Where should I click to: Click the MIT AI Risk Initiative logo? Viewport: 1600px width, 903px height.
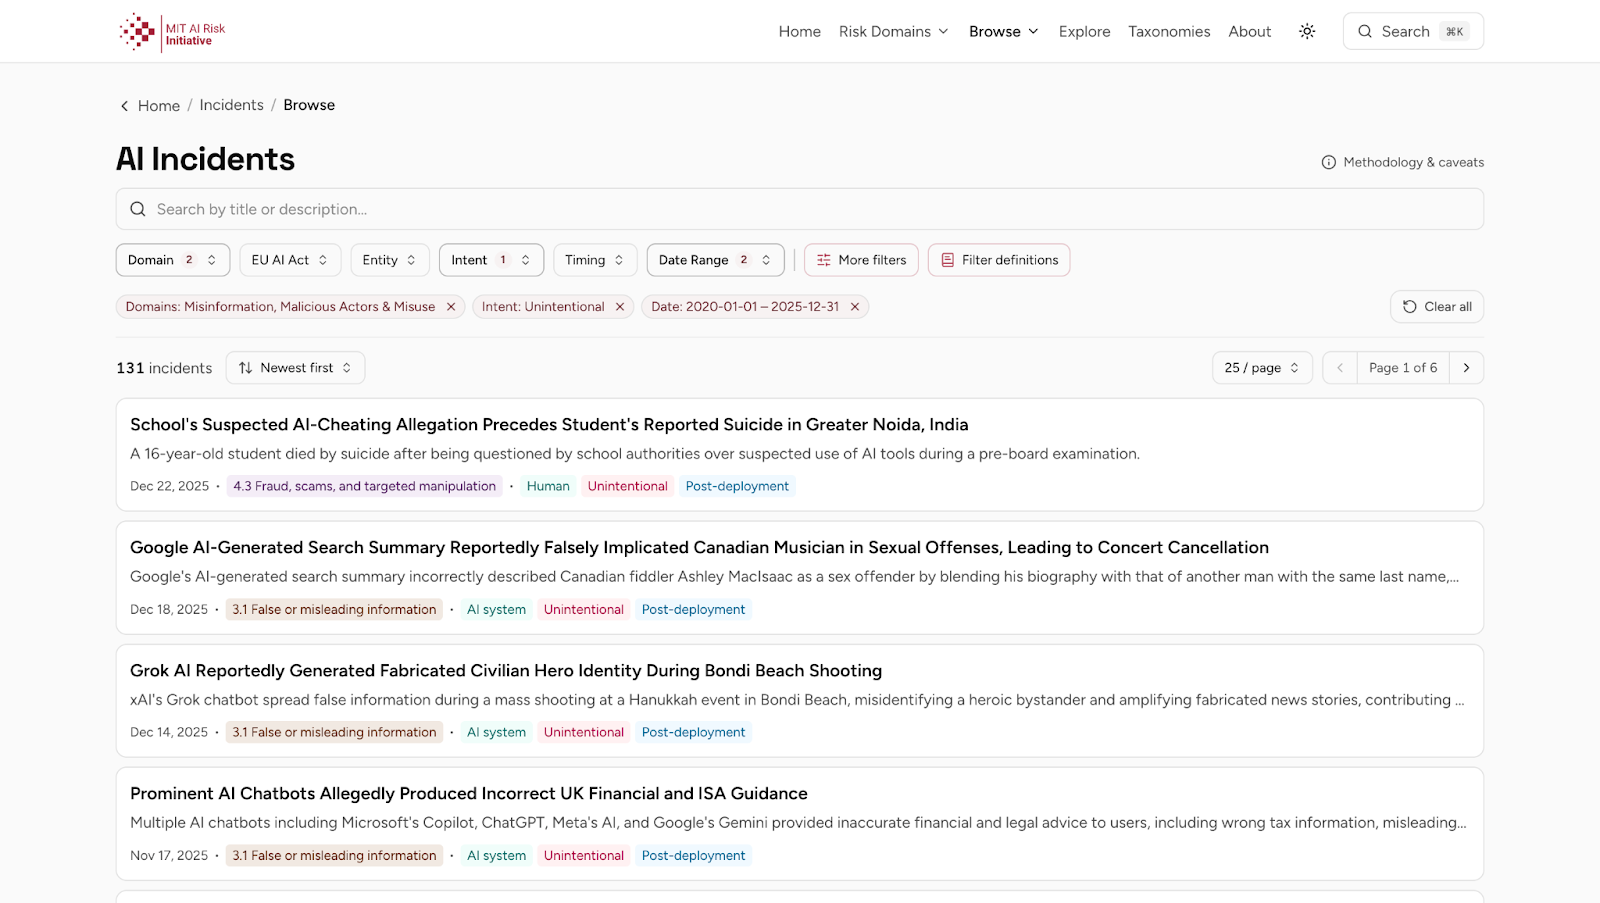[x=172, y=32]
